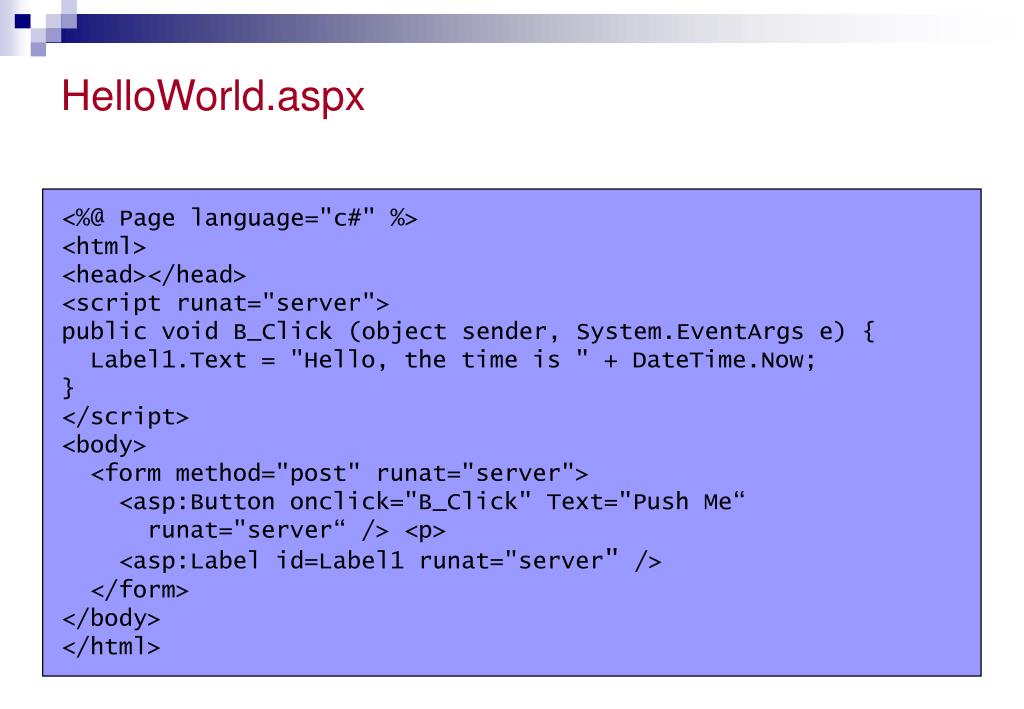The image size is (1024, 709).
Task: Click the '<asp:Button onclick=' line
Action: (x=432, y=501)
